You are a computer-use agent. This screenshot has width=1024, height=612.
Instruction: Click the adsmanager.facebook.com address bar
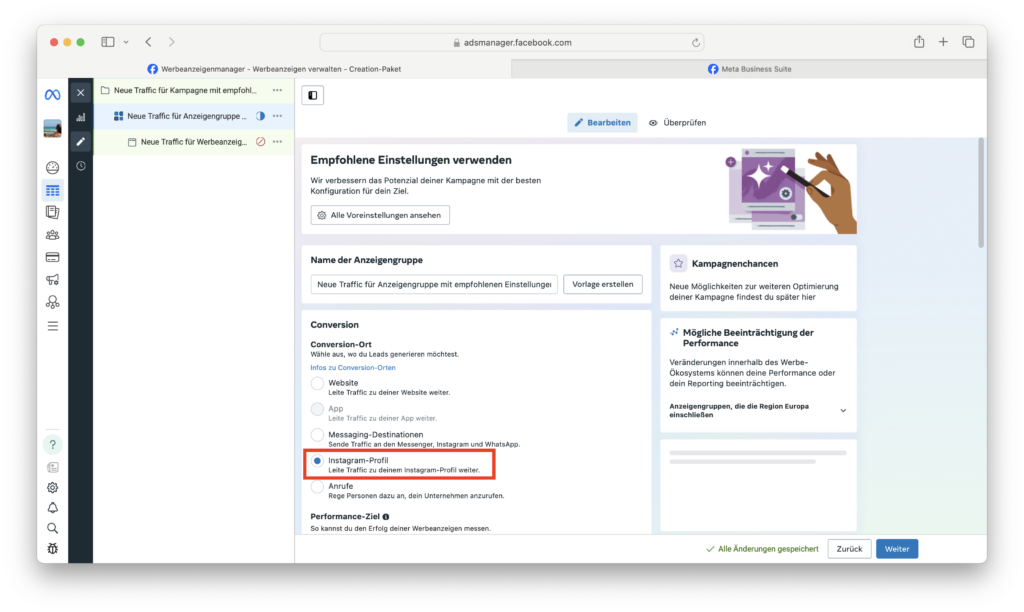(511, 42)
